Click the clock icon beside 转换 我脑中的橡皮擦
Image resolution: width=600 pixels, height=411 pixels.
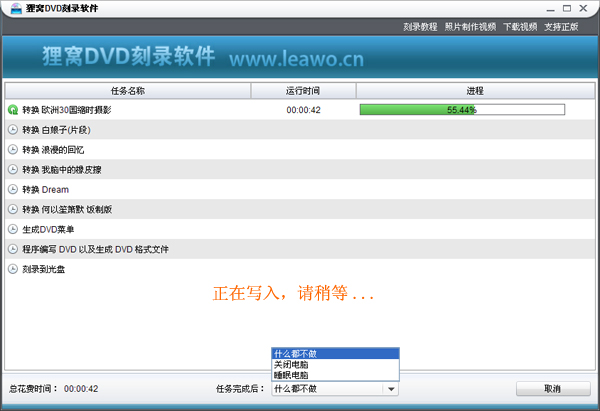(13, 170)
